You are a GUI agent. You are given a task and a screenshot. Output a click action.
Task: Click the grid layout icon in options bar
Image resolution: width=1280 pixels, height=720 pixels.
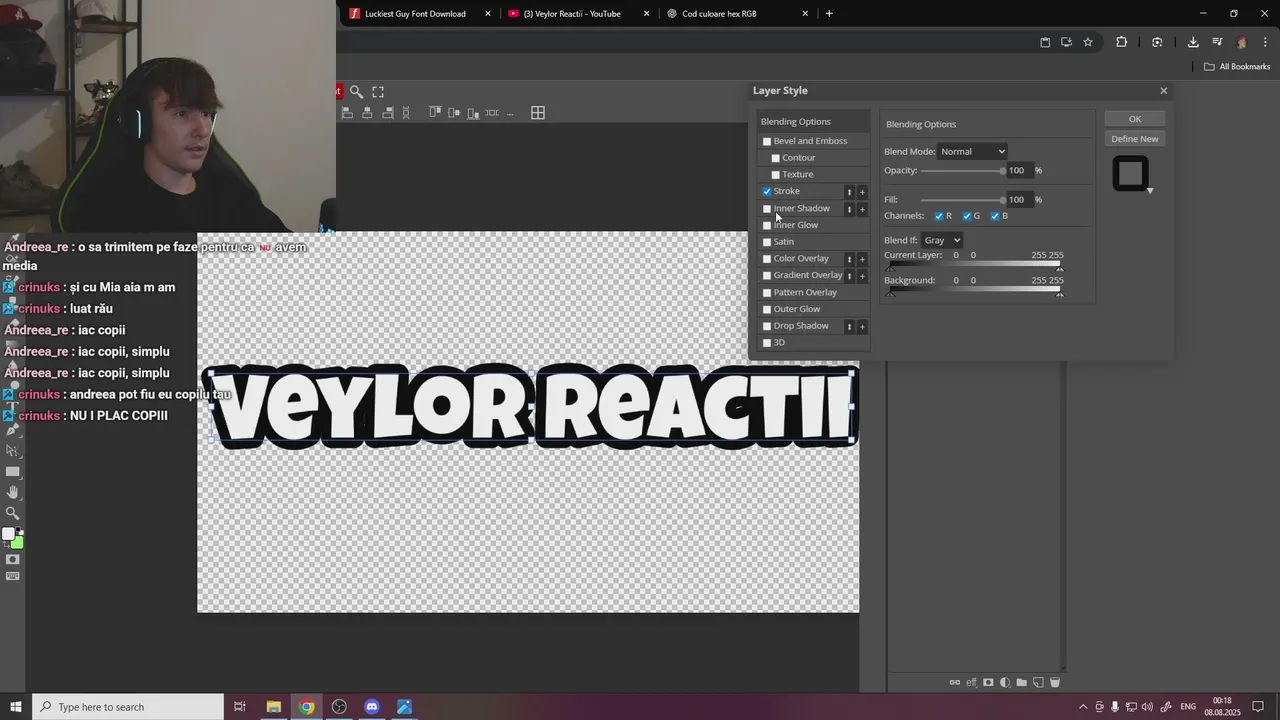(x=538, y=113)
